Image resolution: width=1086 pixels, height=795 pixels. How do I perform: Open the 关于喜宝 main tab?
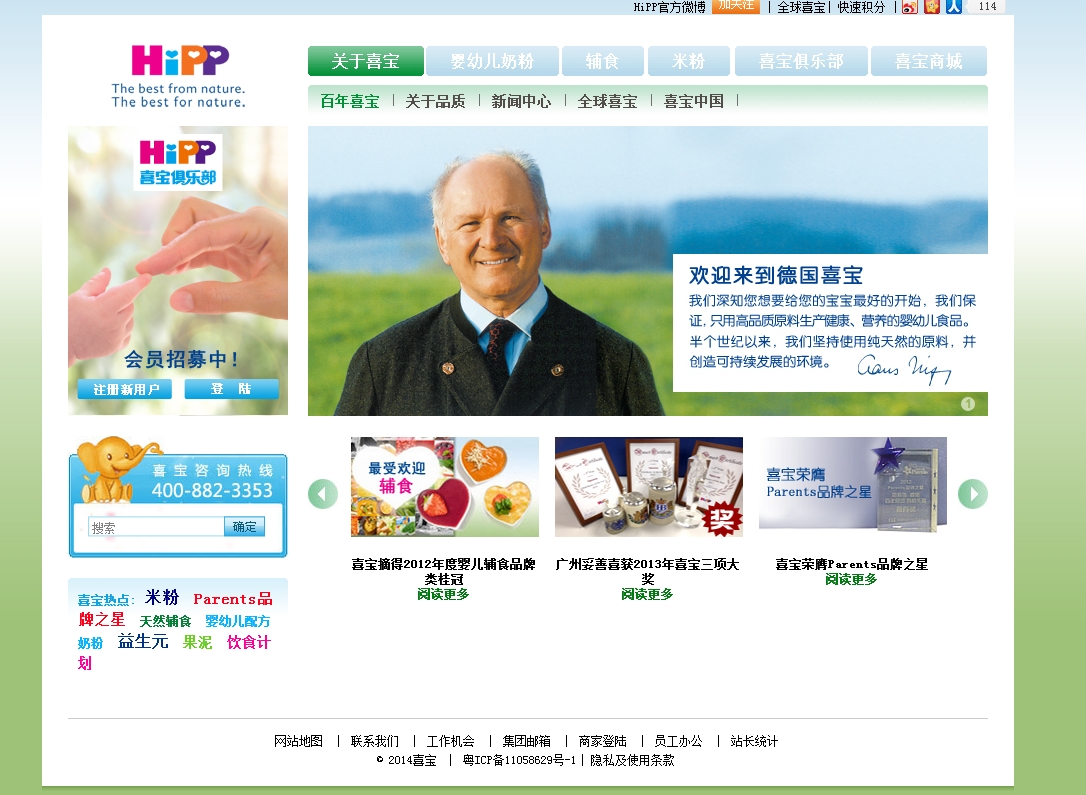pyautogui.click(x=366, y=61)
